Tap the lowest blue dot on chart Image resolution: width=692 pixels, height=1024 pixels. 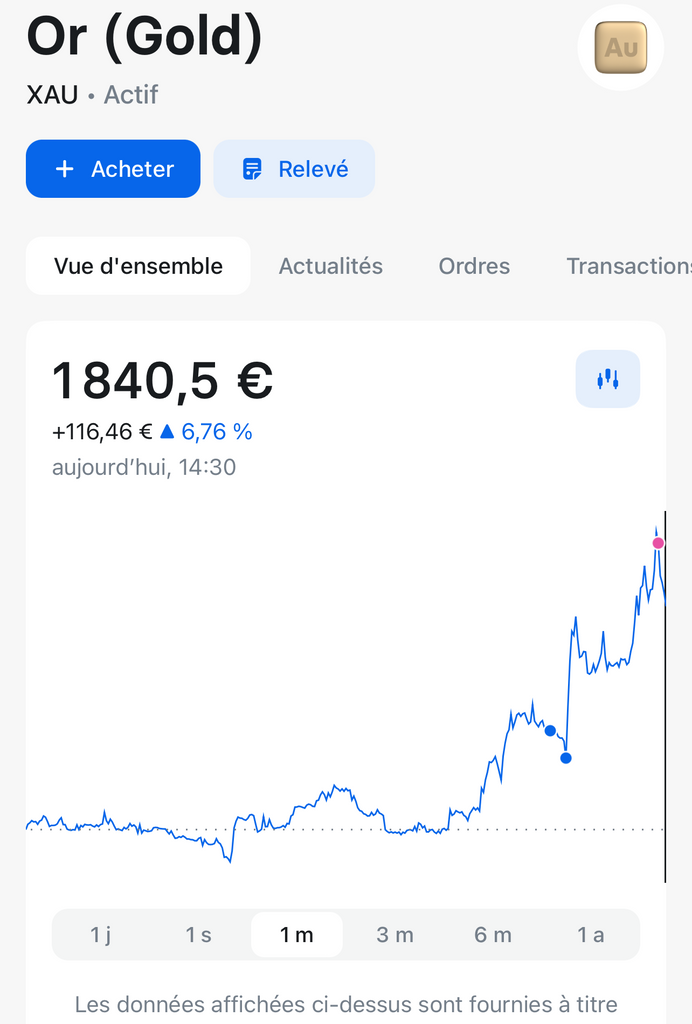pos(566,758)
